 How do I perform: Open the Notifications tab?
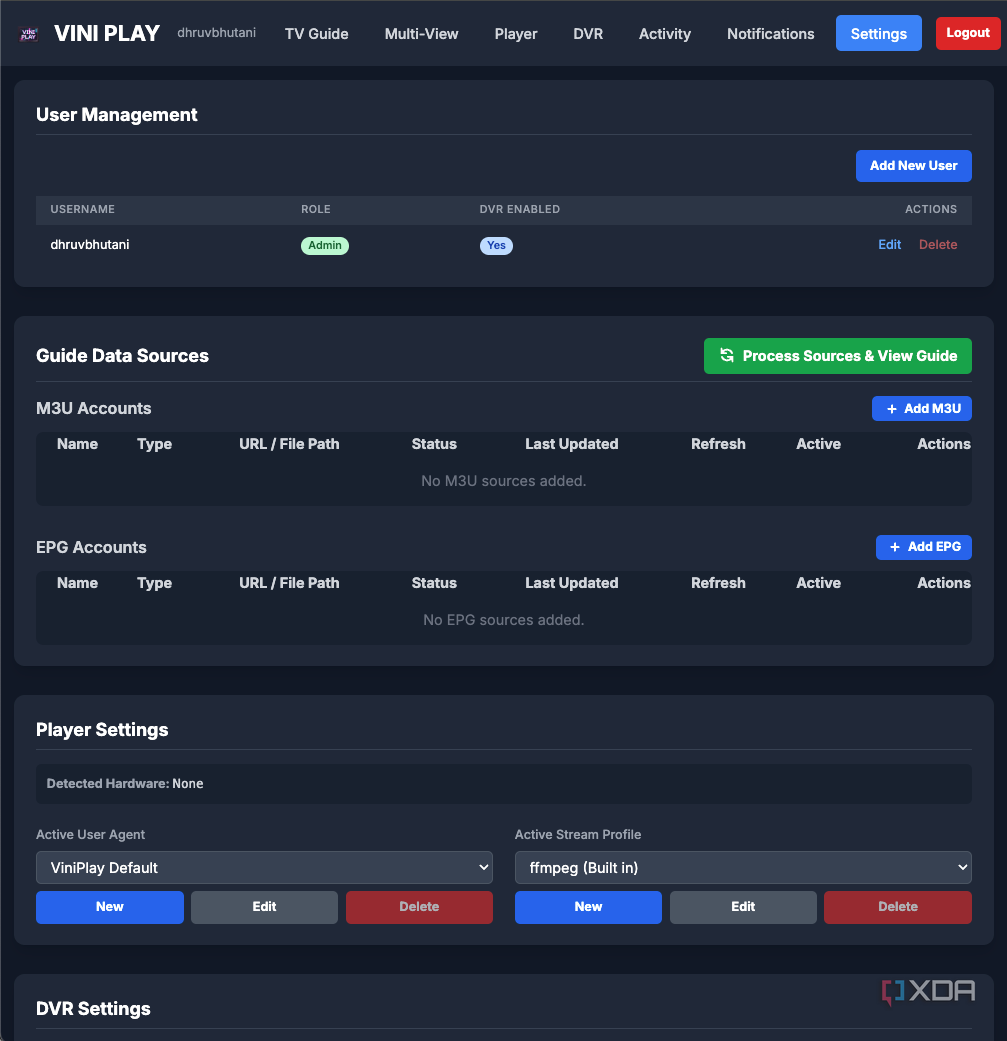click(x=770, y=34)
